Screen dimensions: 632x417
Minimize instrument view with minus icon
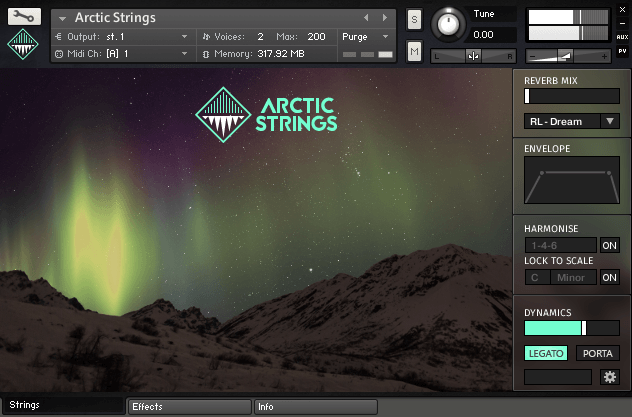pyautogui.click(x=622, y=23)
